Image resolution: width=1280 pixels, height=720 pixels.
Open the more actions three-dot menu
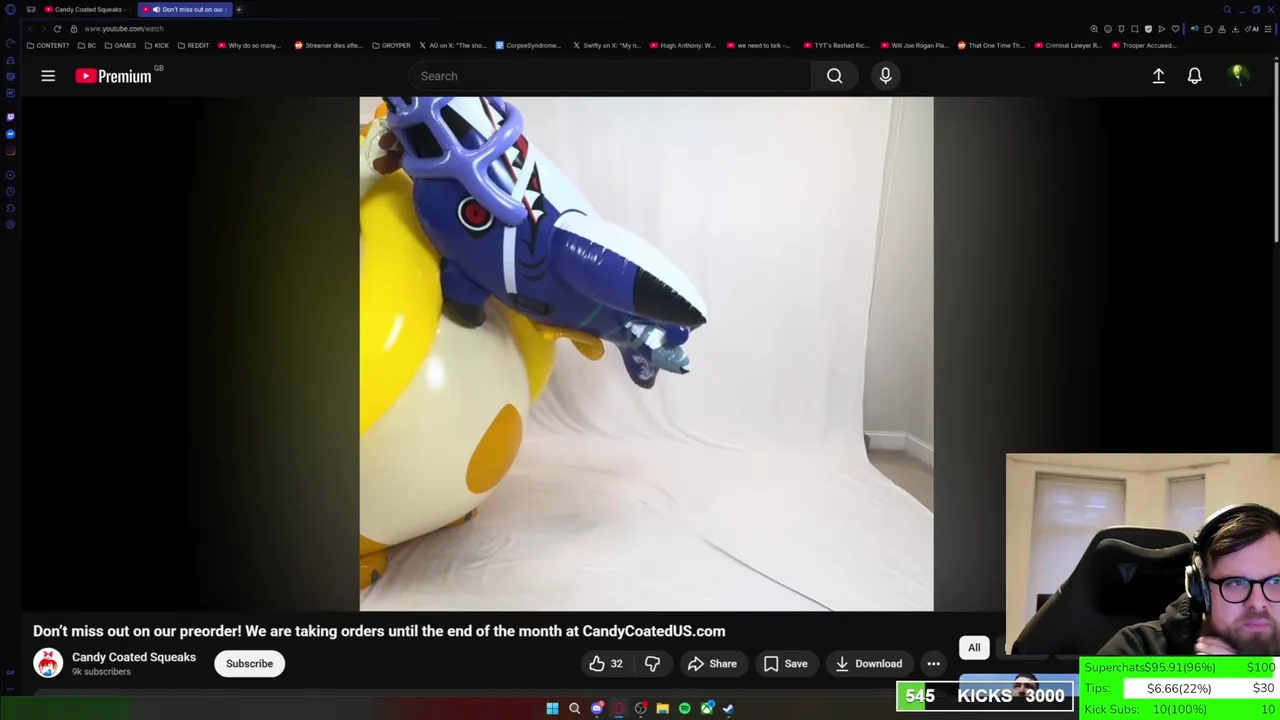(x=933, y=663)
